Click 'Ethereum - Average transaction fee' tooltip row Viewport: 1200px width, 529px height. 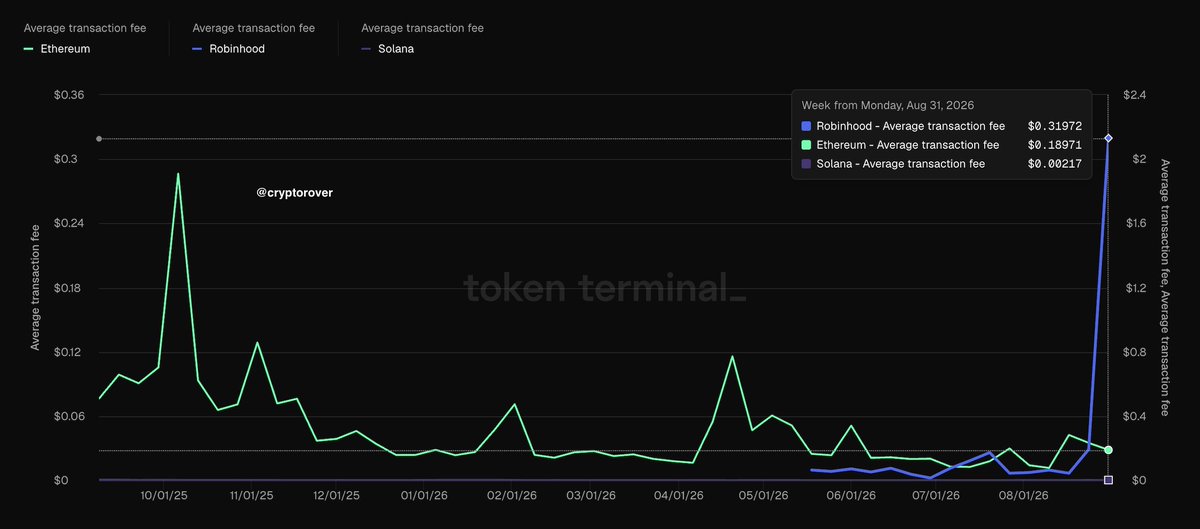tap(942, 145)
